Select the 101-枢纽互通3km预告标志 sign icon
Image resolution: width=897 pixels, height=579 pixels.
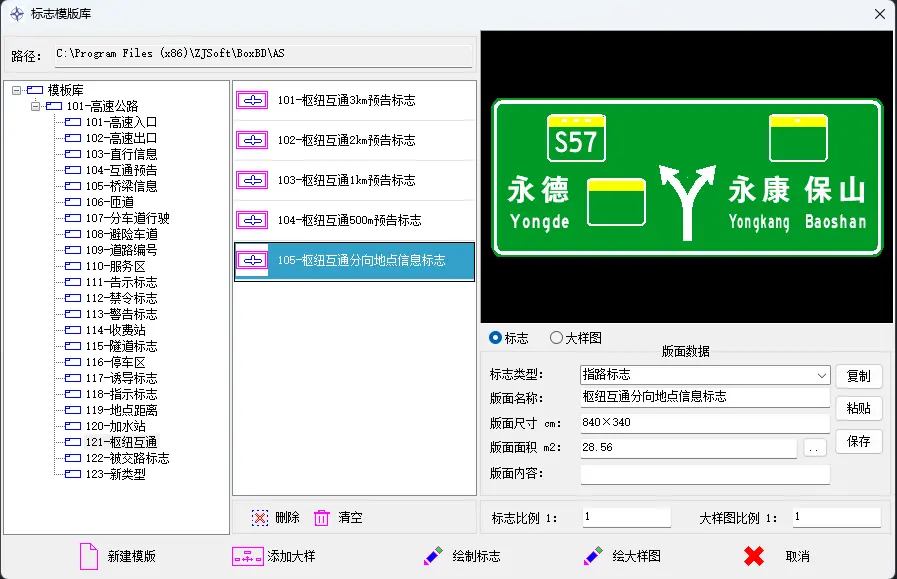(253, 100)
